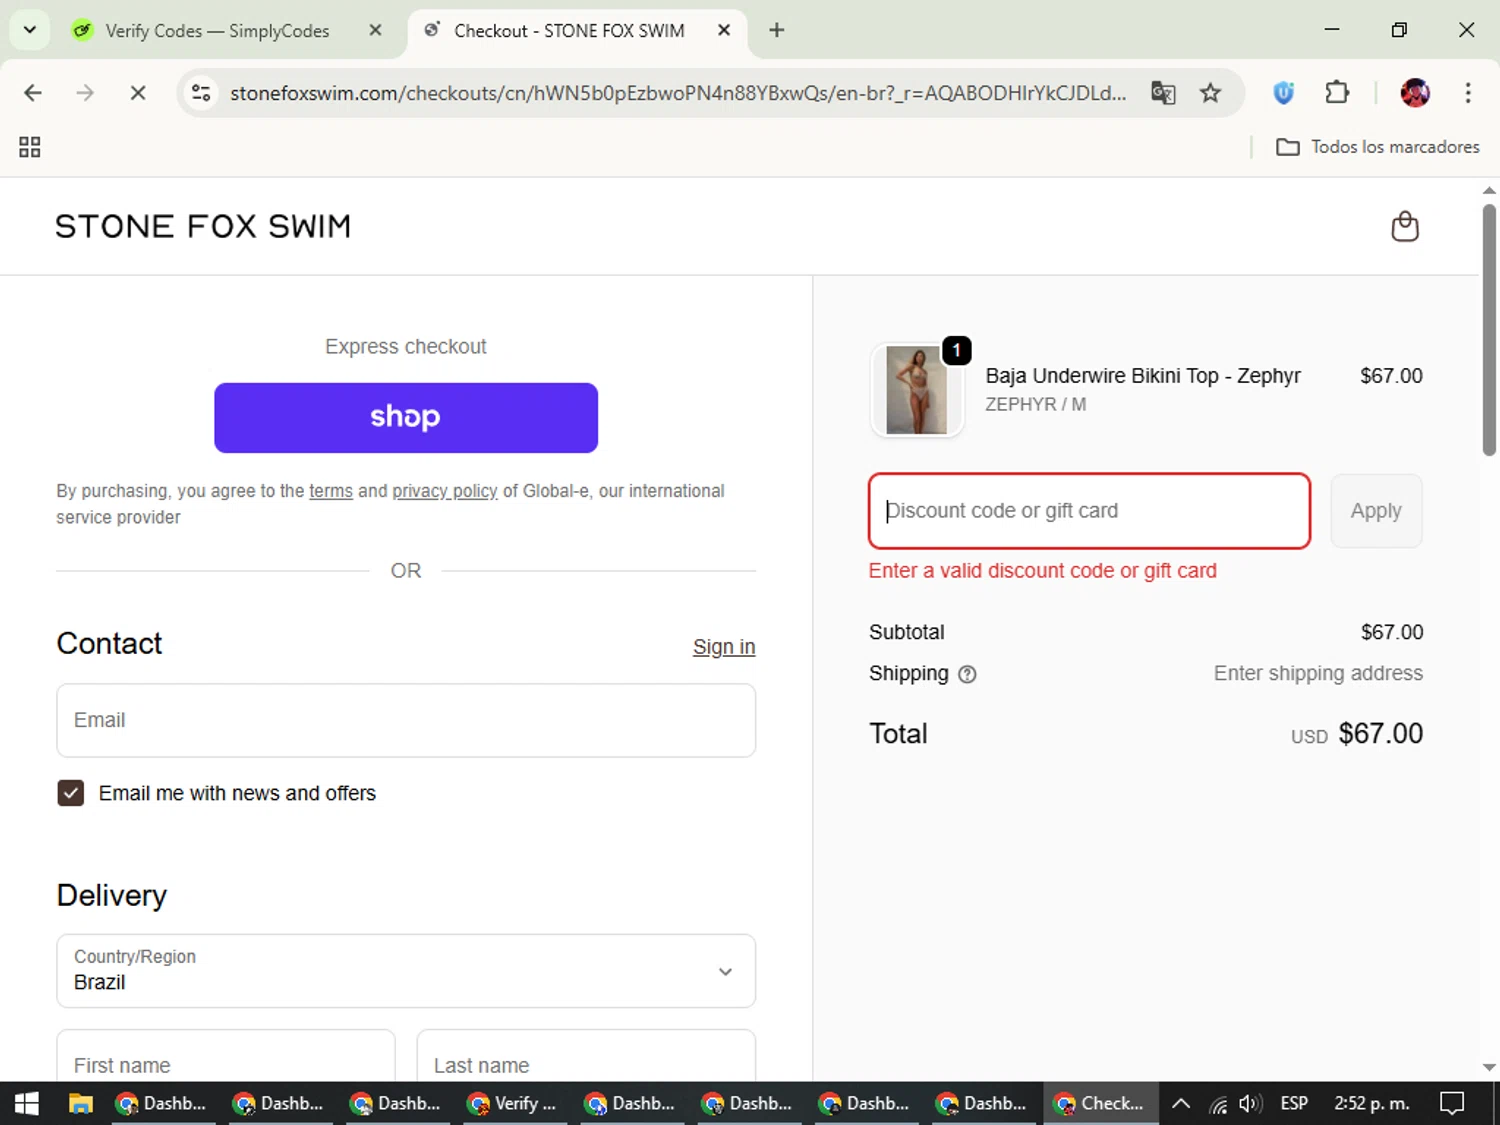Open the Extensions puzzle icon
This screenshot has width=1500, height=1125.
tap(1337, 93)
